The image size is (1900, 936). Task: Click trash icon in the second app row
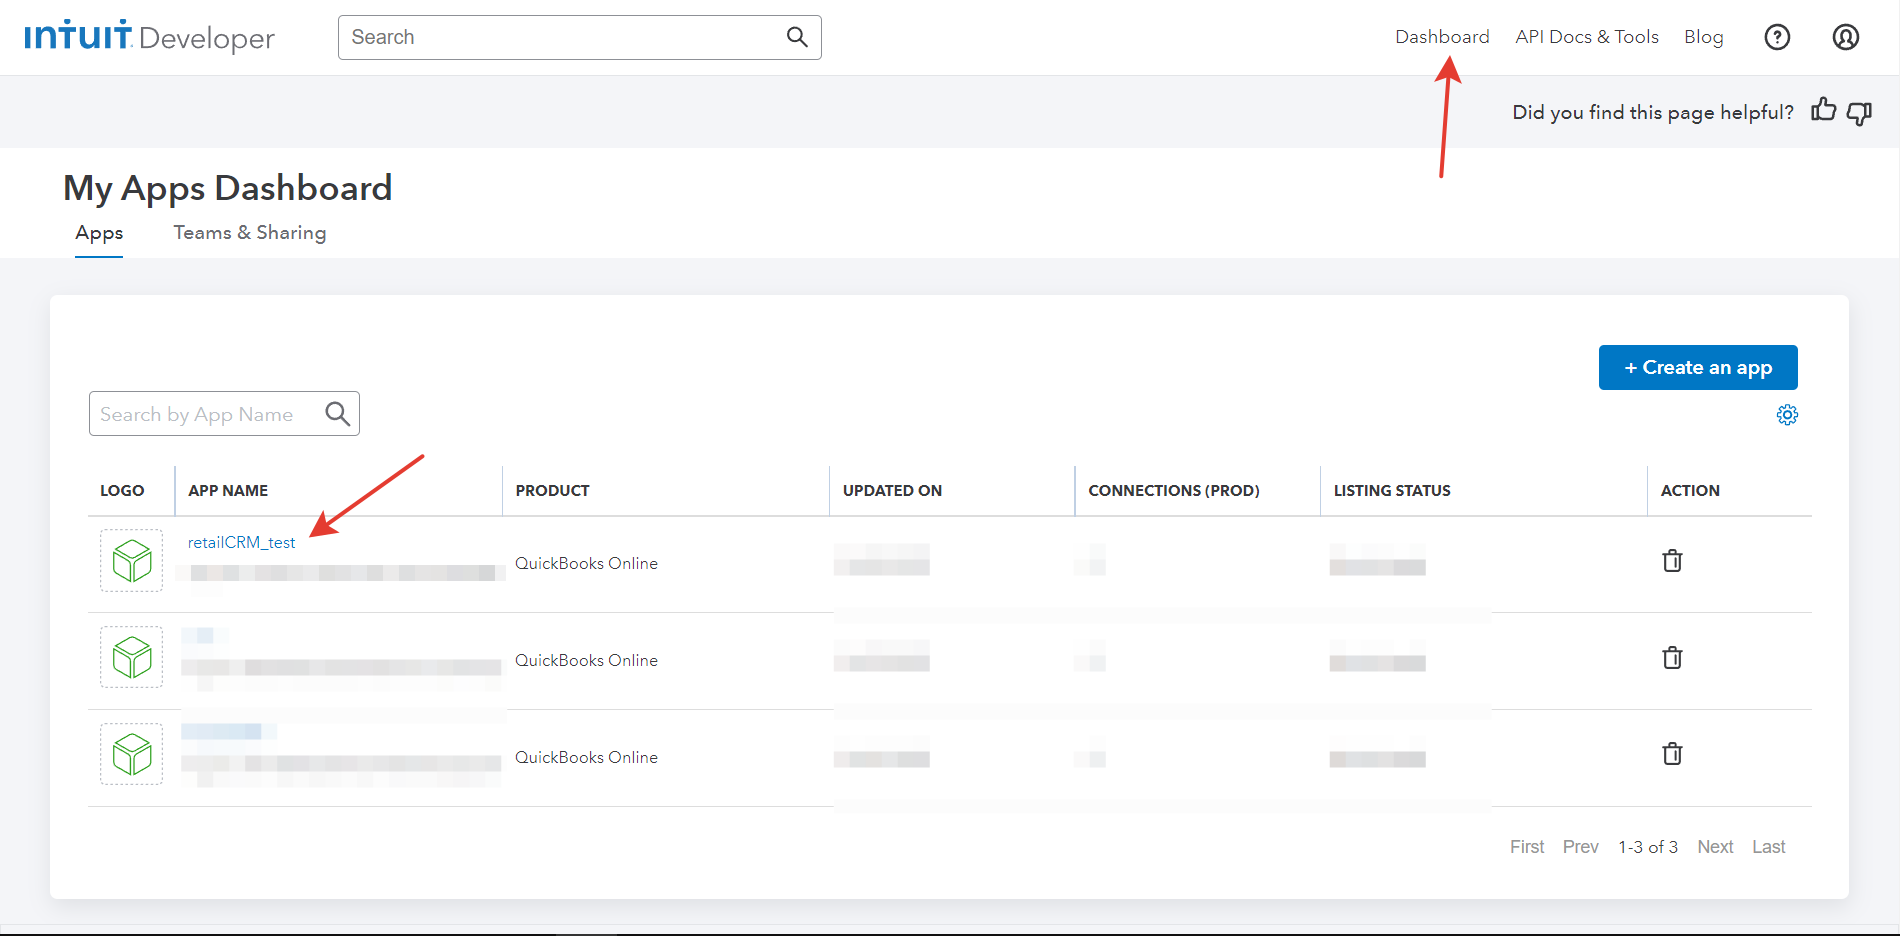pos(1672,657)
